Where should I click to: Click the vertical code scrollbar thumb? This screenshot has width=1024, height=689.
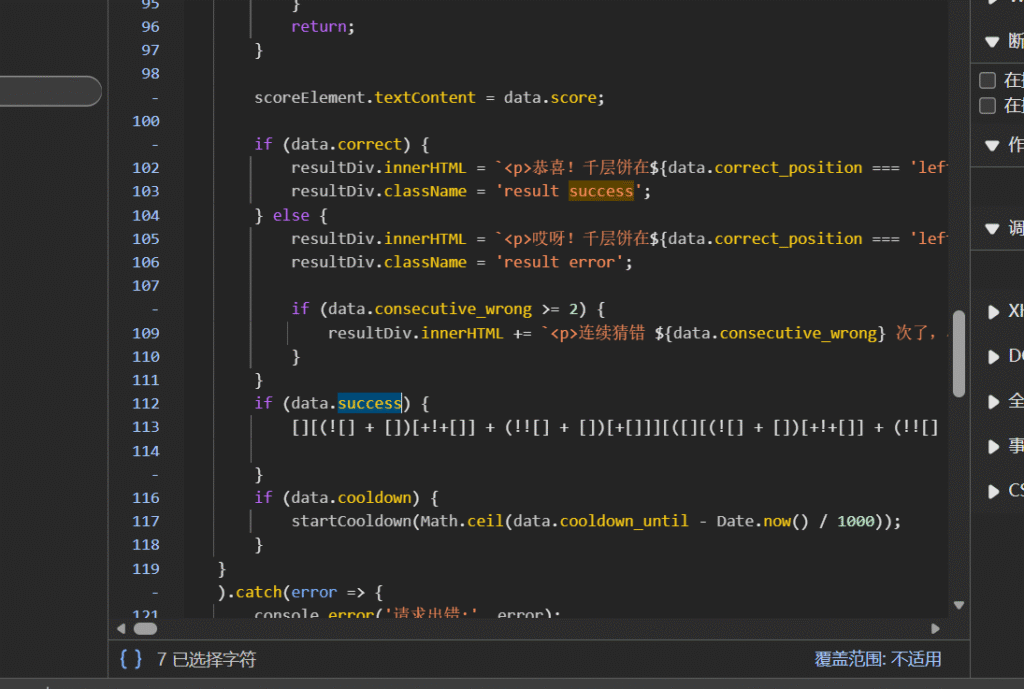(x=959, y=352)
